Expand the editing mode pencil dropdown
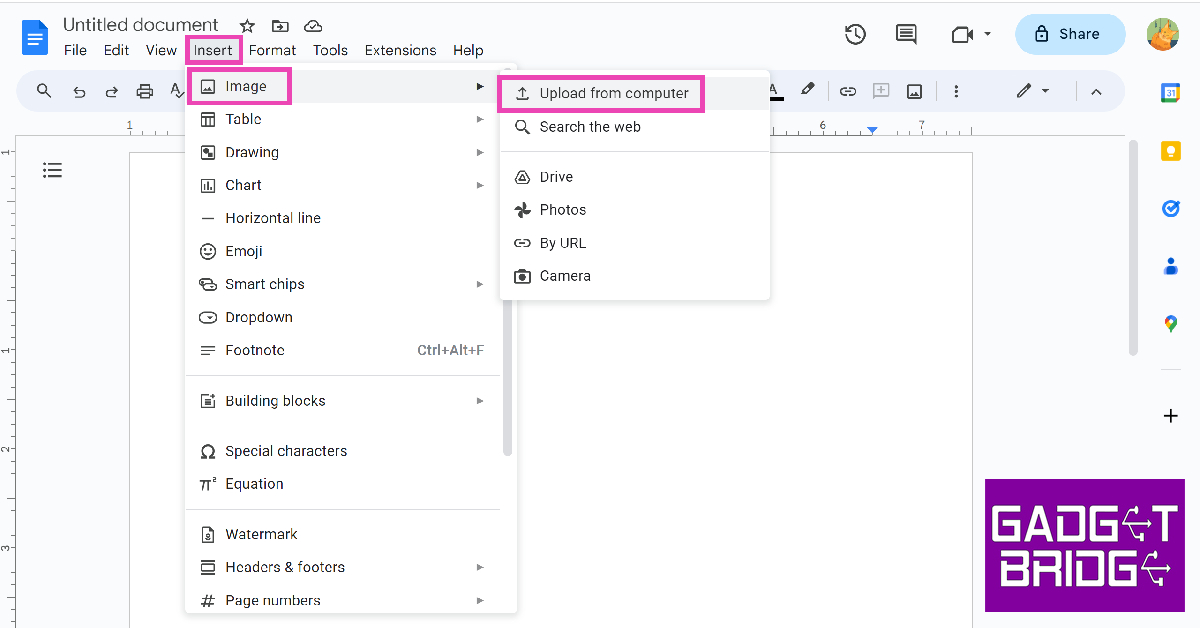1200x628 pixels. pyautogui.click(x=1045, y=91)
